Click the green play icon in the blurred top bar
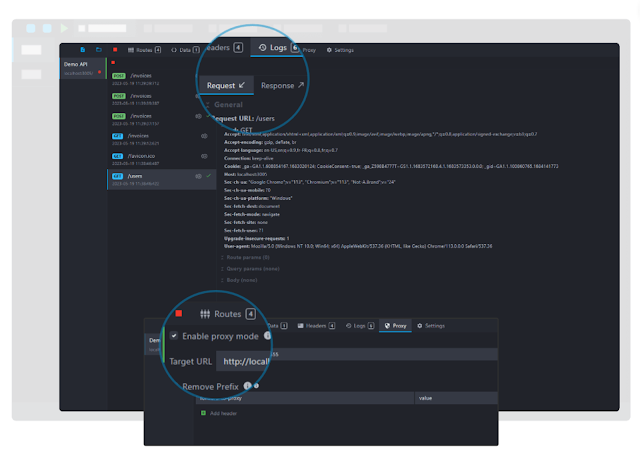This screenshot has height=472, width=640. 64,28
